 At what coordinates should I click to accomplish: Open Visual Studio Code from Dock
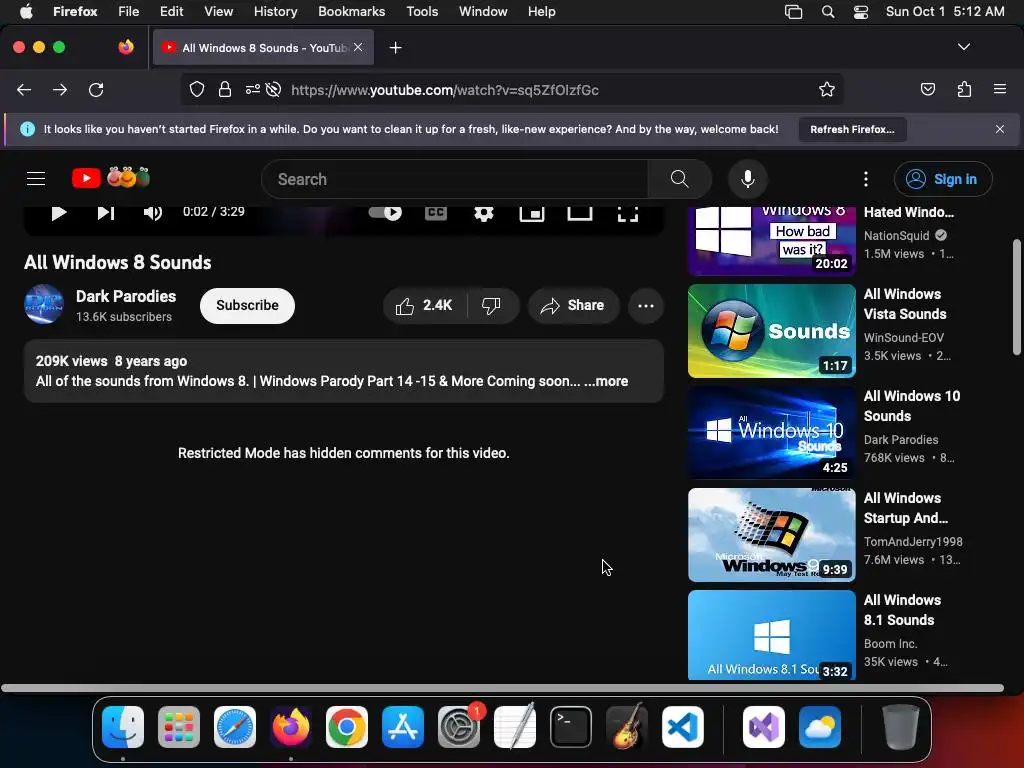682,727
